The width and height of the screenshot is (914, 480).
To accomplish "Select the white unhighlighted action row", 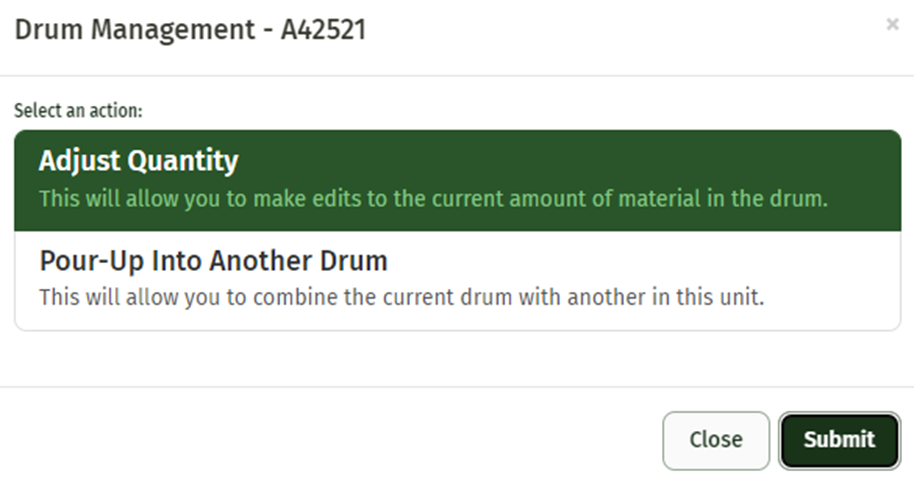I will point(457,280).
